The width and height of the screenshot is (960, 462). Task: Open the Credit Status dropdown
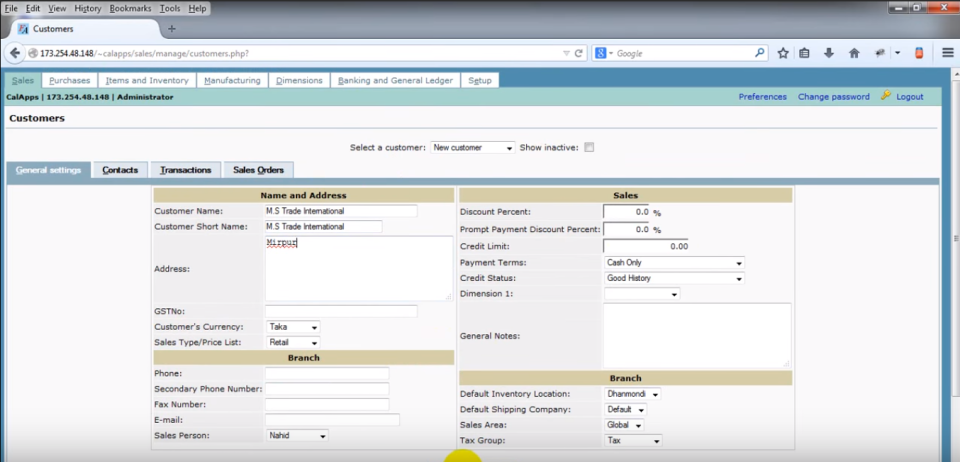tap(674, 278)
